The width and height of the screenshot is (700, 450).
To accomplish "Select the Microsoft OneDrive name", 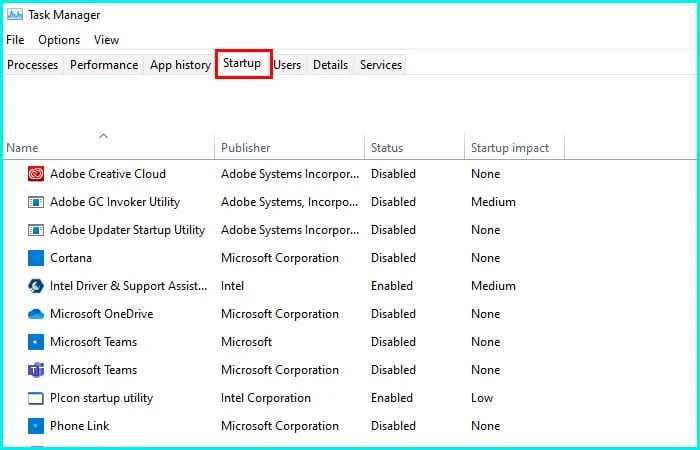I will [101, 314].
